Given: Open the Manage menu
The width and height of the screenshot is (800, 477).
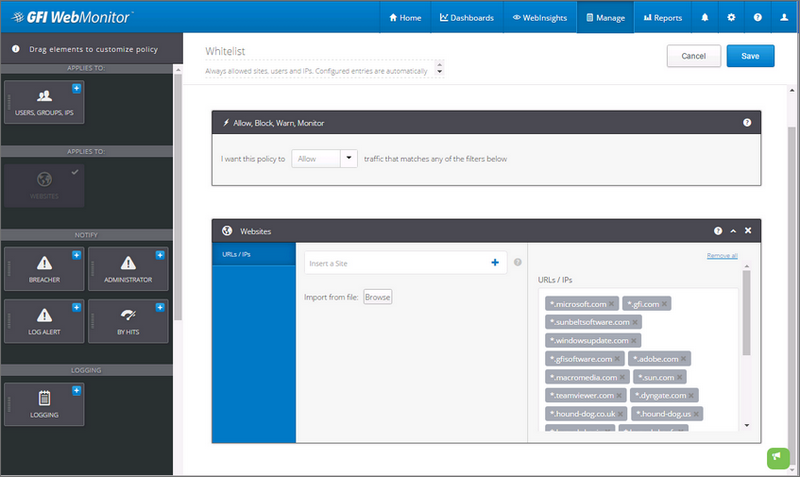Looking at the screenshot, I should (605, 17).
